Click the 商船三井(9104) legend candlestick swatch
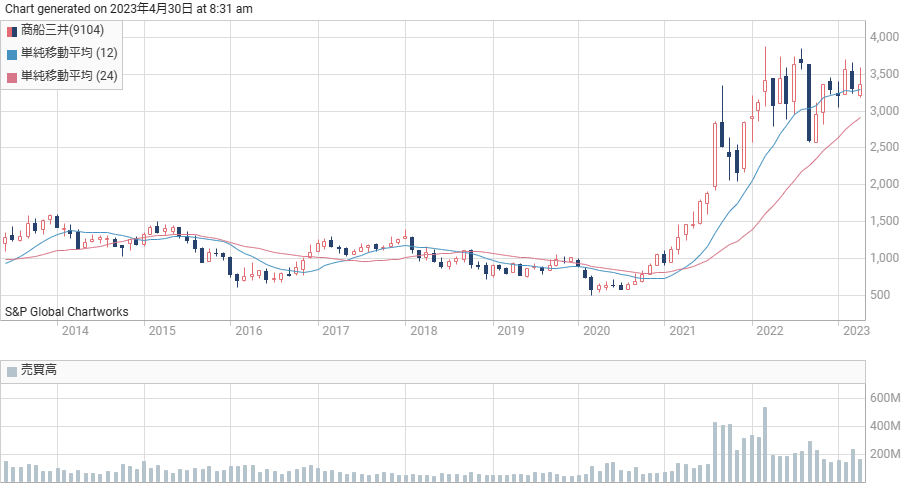Viewport: 922px width, 484px height. click(x=12, y=31)
